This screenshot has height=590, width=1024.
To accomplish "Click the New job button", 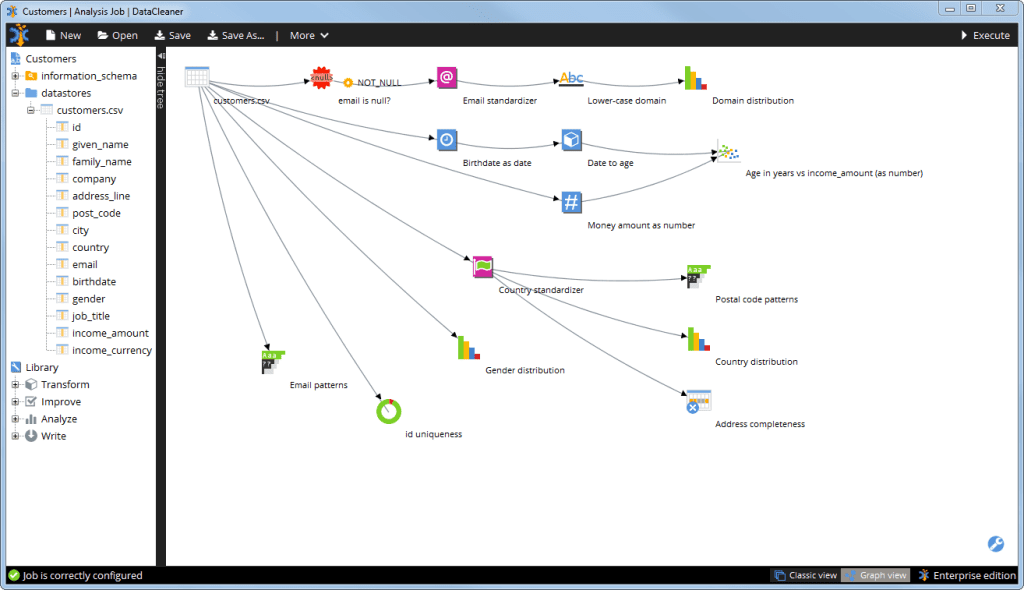I will (x=62, y=35).
